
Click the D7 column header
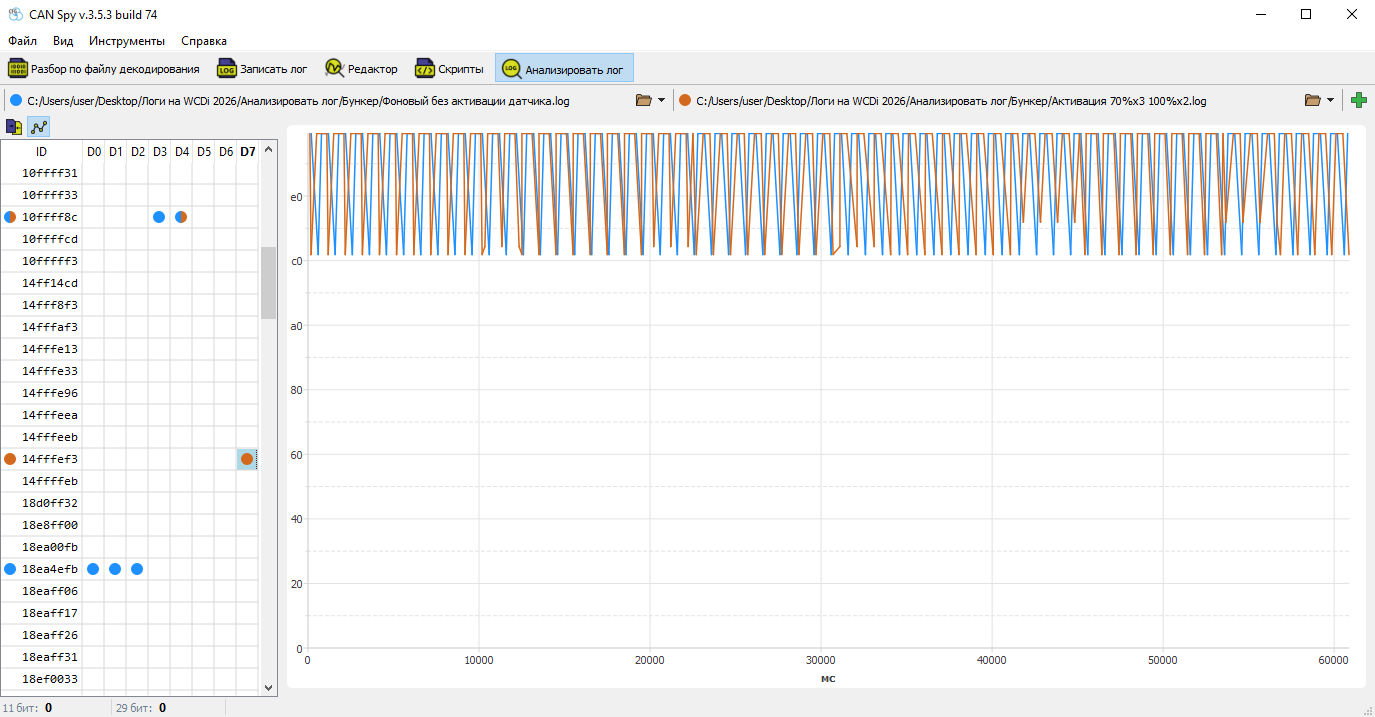click(x=248, y=152)
